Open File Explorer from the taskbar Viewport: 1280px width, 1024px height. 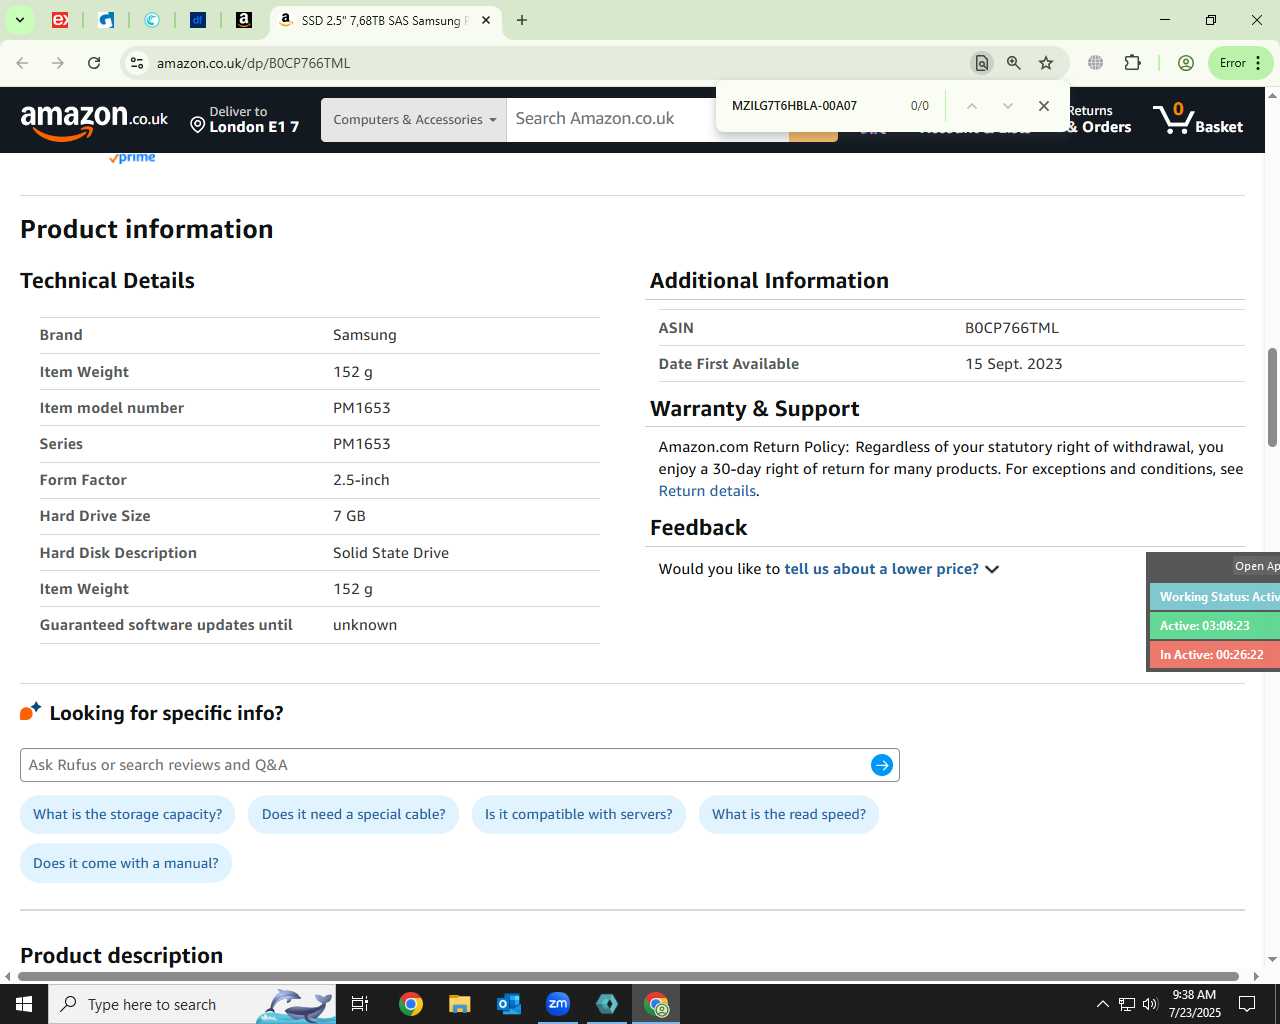click(460, 1004)
